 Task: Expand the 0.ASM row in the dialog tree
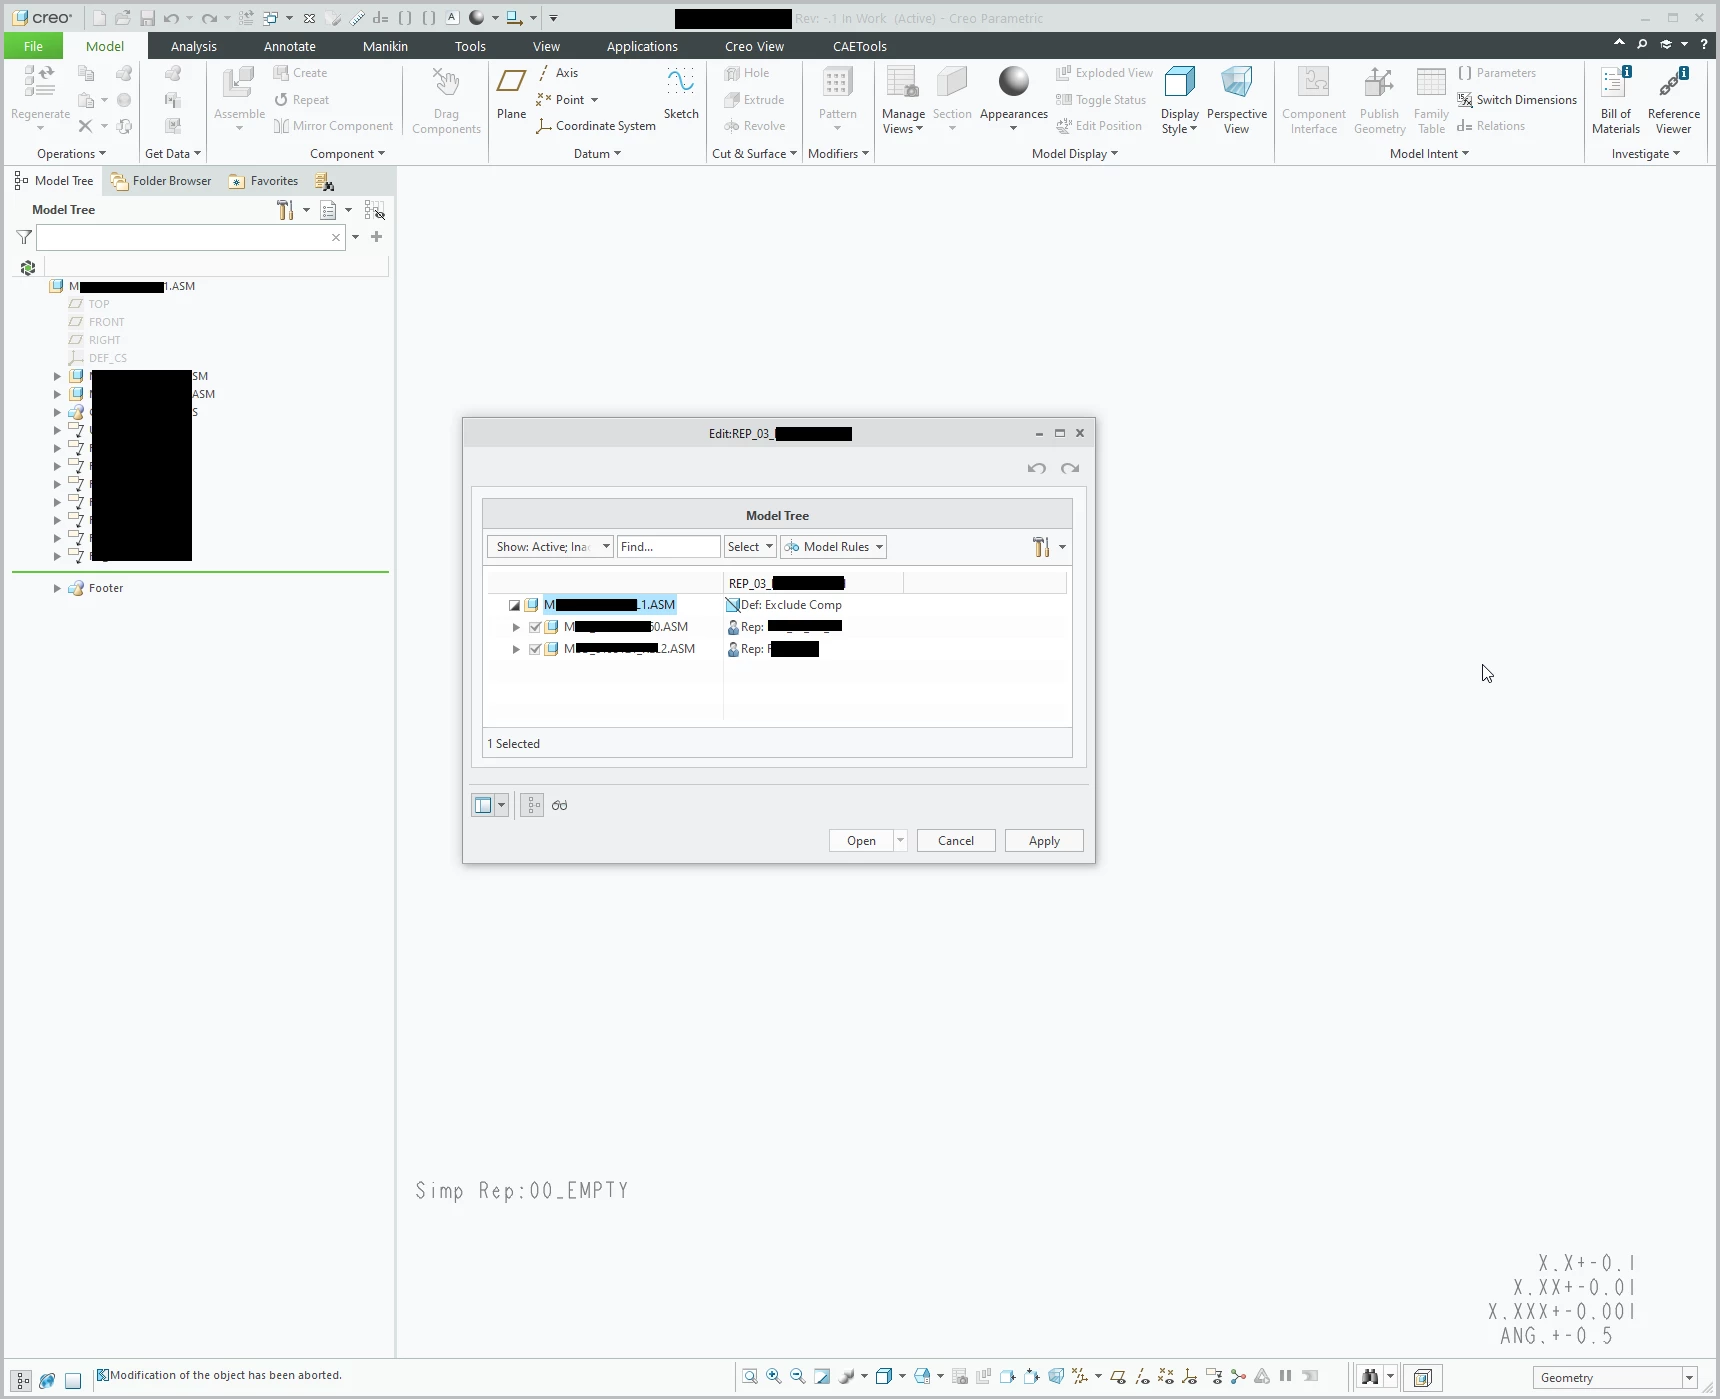point(516,627)
